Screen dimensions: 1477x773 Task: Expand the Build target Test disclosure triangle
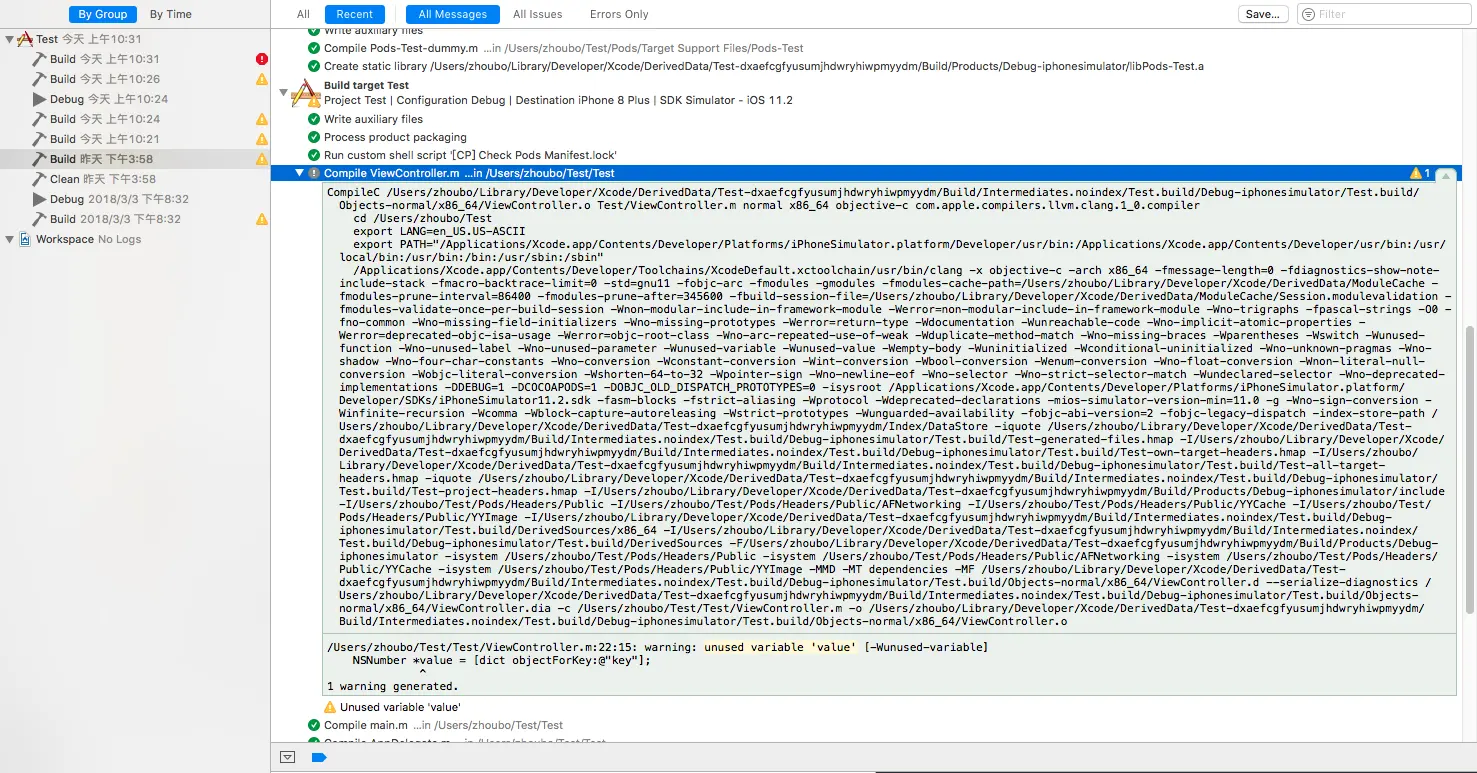coord(284,92)
